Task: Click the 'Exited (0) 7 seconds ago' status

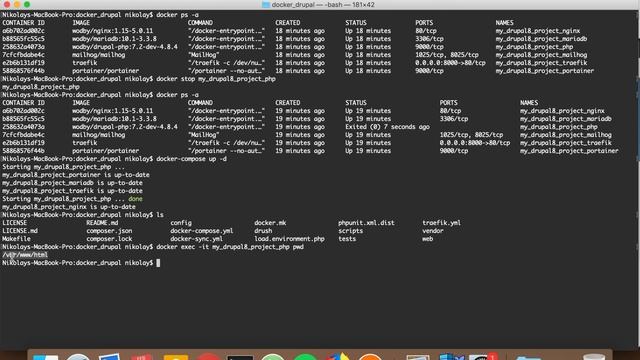Action: [x=387, y=127]
